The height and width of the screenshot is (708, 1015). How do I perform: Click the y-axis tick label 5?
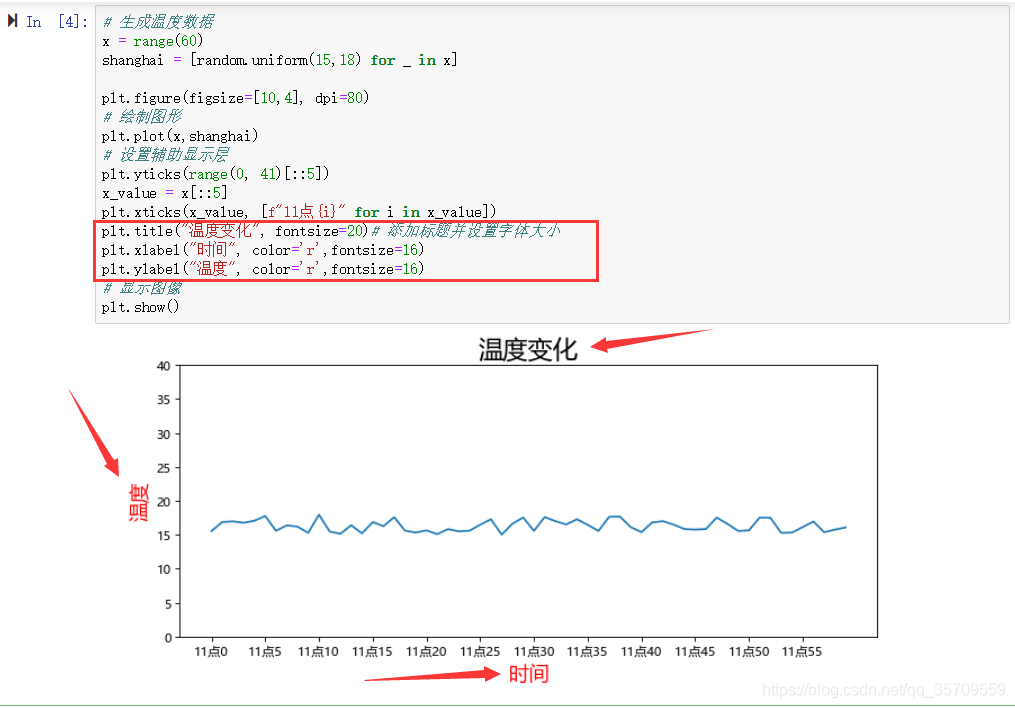[168, 604]
